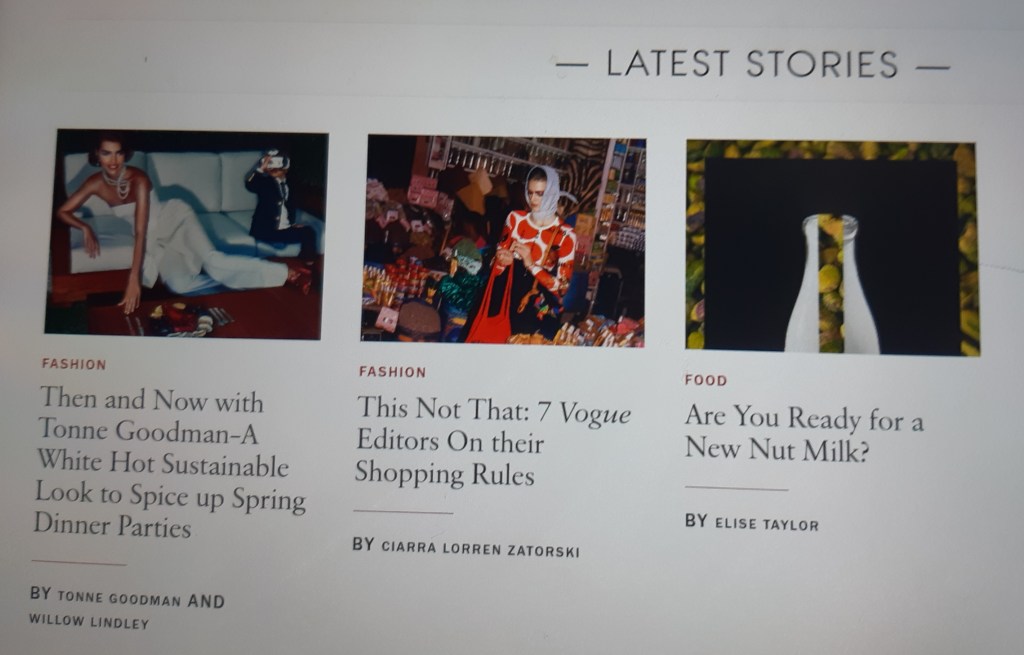Open the nut milk bottle image

click(832, 248)
